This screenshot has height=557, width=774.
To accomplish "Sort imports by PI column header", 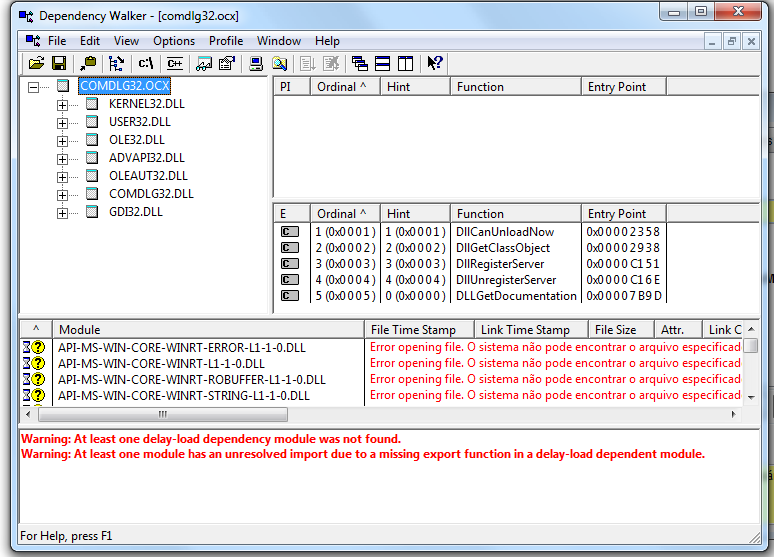I will 292,86.
